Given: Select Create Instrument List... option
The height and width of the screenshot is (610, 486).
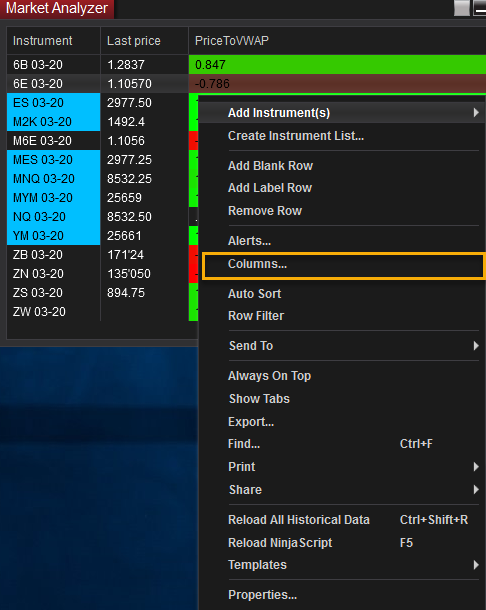Looking at the screenshot, I should pyautogui.click(x=296, y=136).
